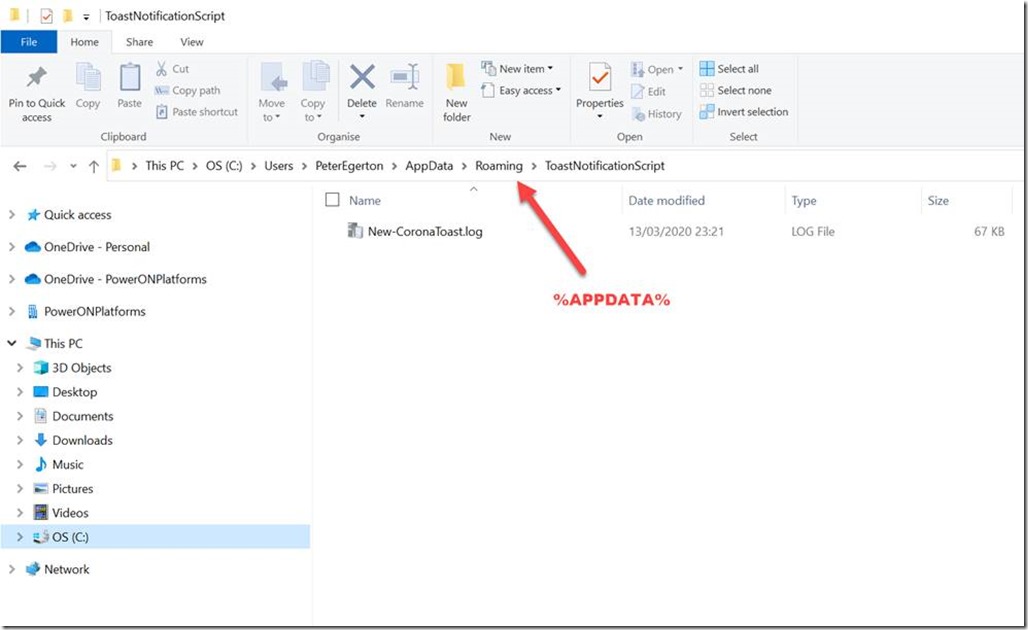Click the Roaming segment in address bar
Screen dimensions: 1028x630
point(498,166)
